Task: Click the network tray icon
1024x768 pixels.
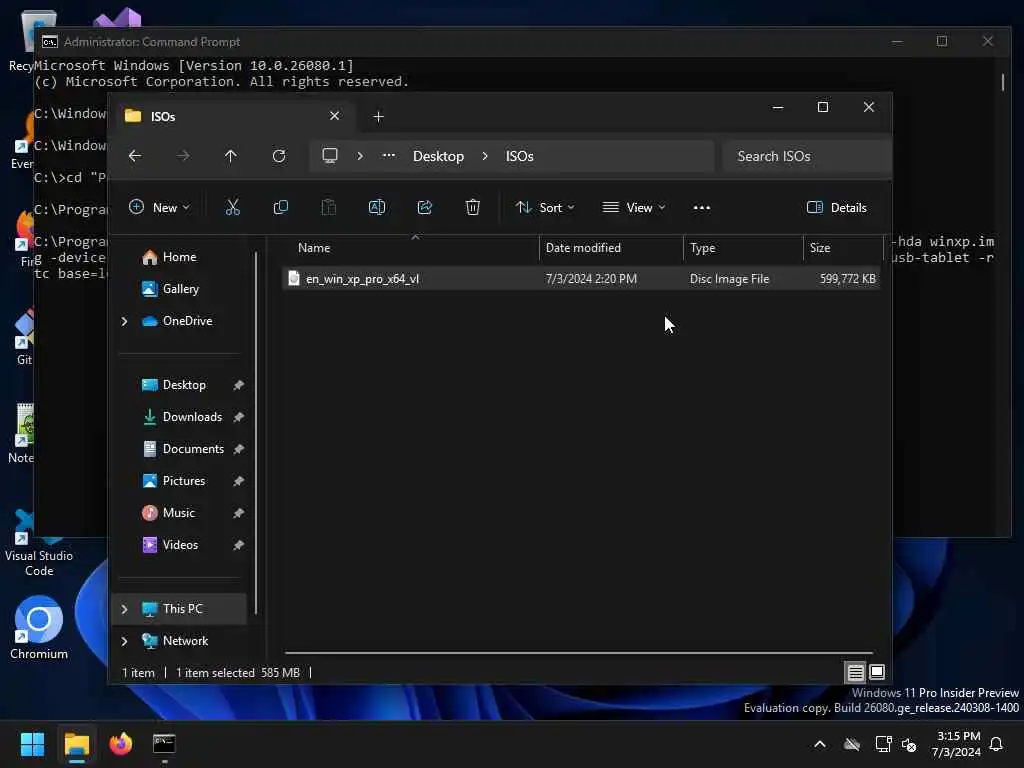Action: pyautogui.click(x=883, y=744)
